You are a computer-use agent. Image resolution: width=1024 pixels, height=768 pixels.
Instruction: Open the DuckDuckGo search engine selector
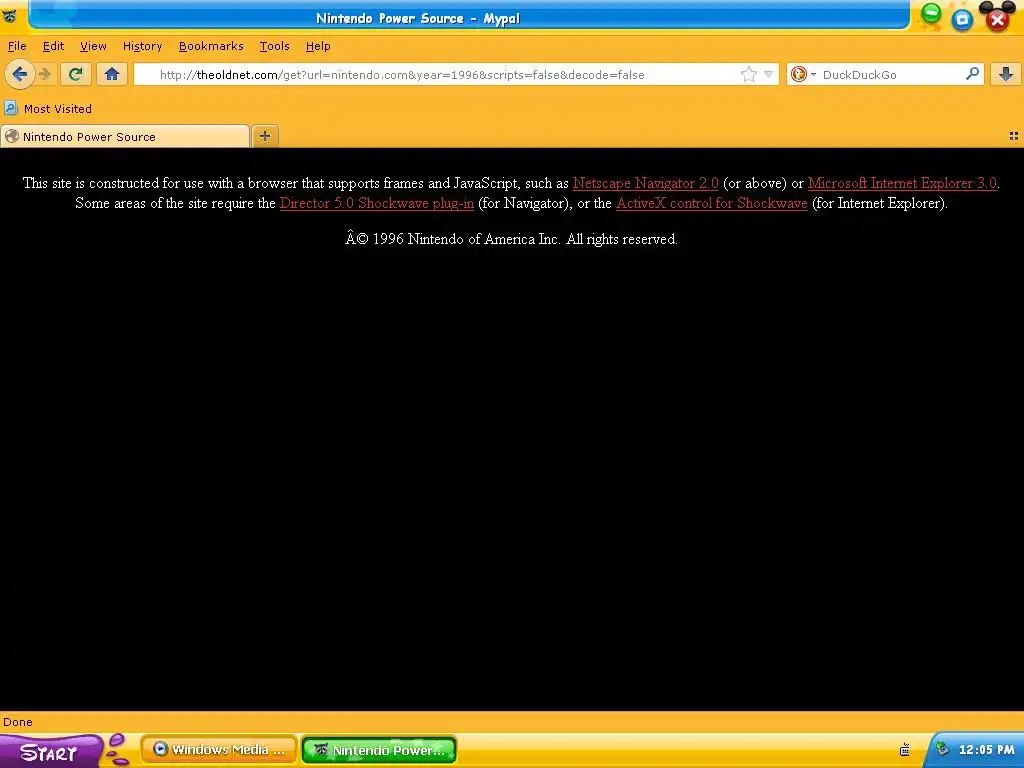[x=803, y=74]
